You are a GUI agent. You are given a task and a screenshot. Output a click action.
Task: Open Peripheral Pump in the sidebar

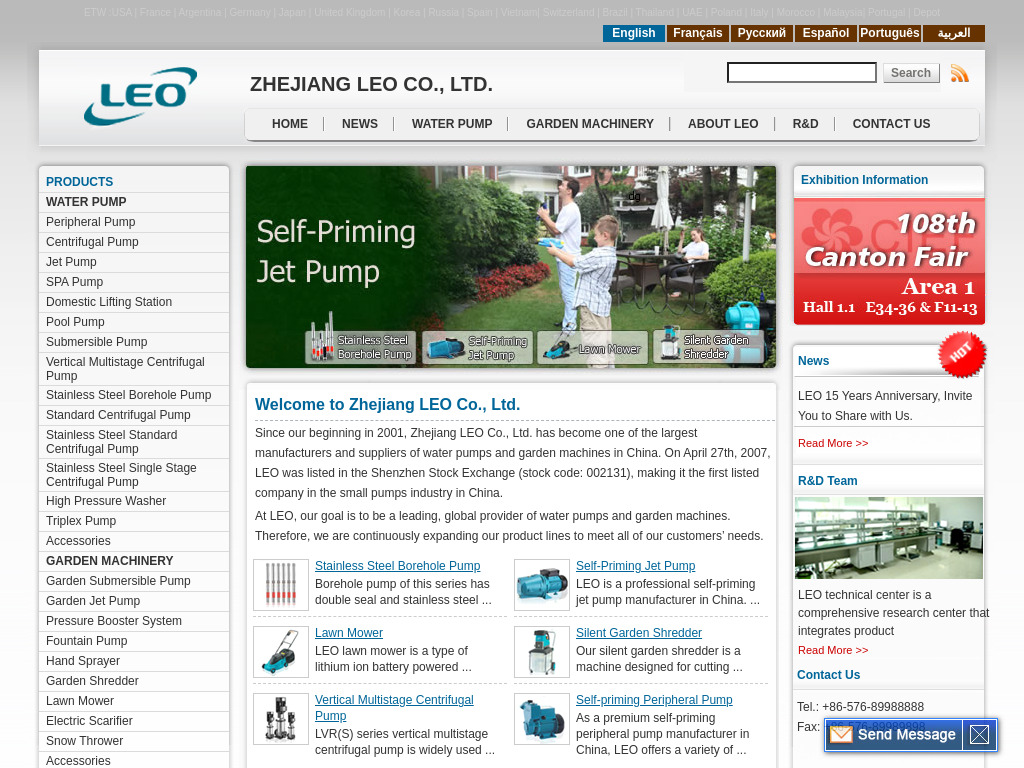[91, 222]
